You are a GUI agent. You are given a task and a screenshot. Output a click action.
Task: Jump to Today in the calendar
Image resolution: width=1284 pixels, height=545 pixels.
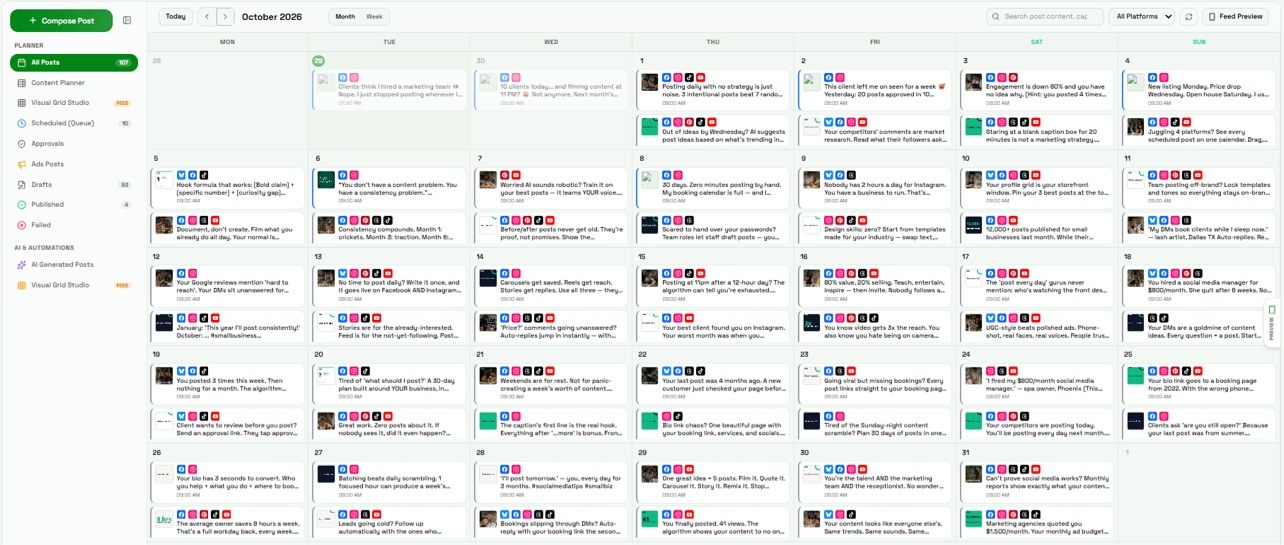tap(175, 16)
